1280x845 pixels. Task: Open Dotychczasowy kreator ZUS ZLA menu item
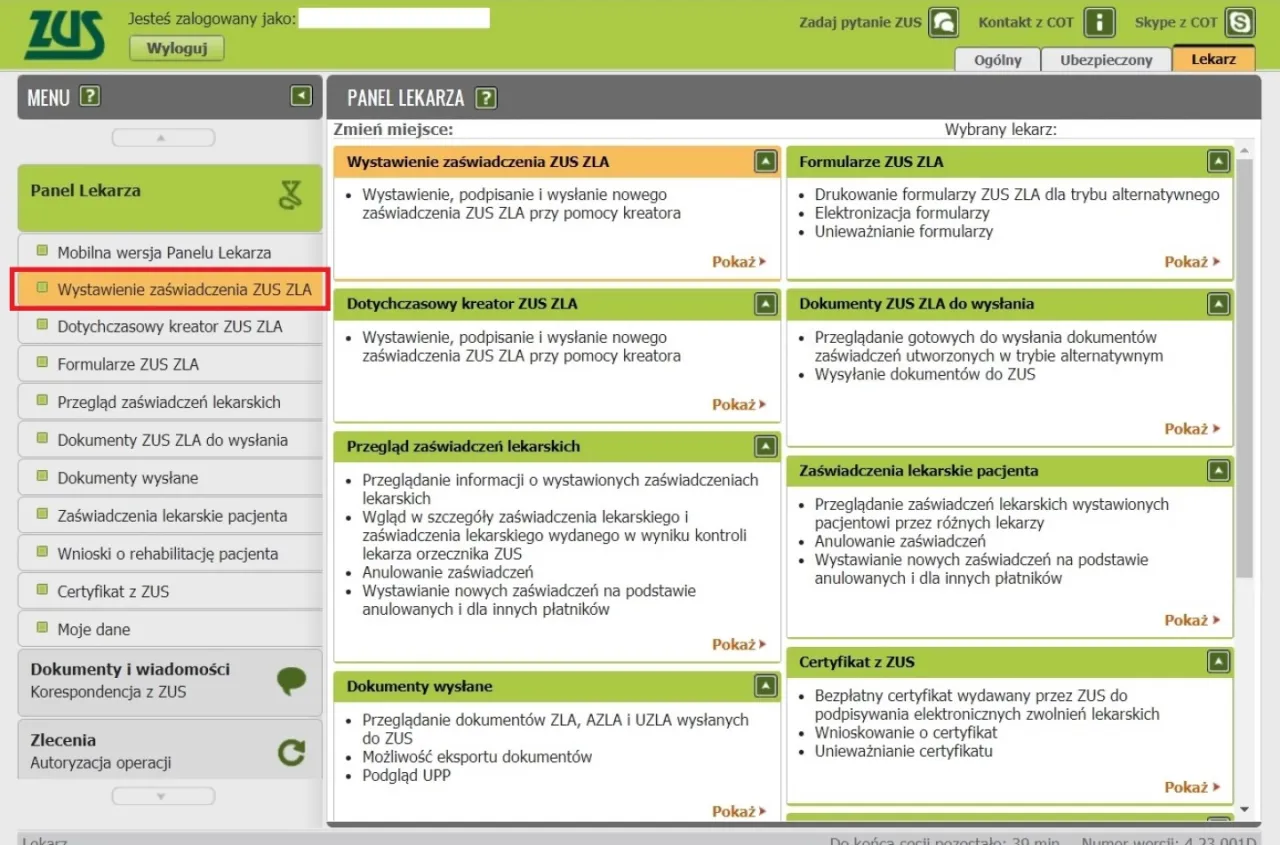tap(170, 326)
